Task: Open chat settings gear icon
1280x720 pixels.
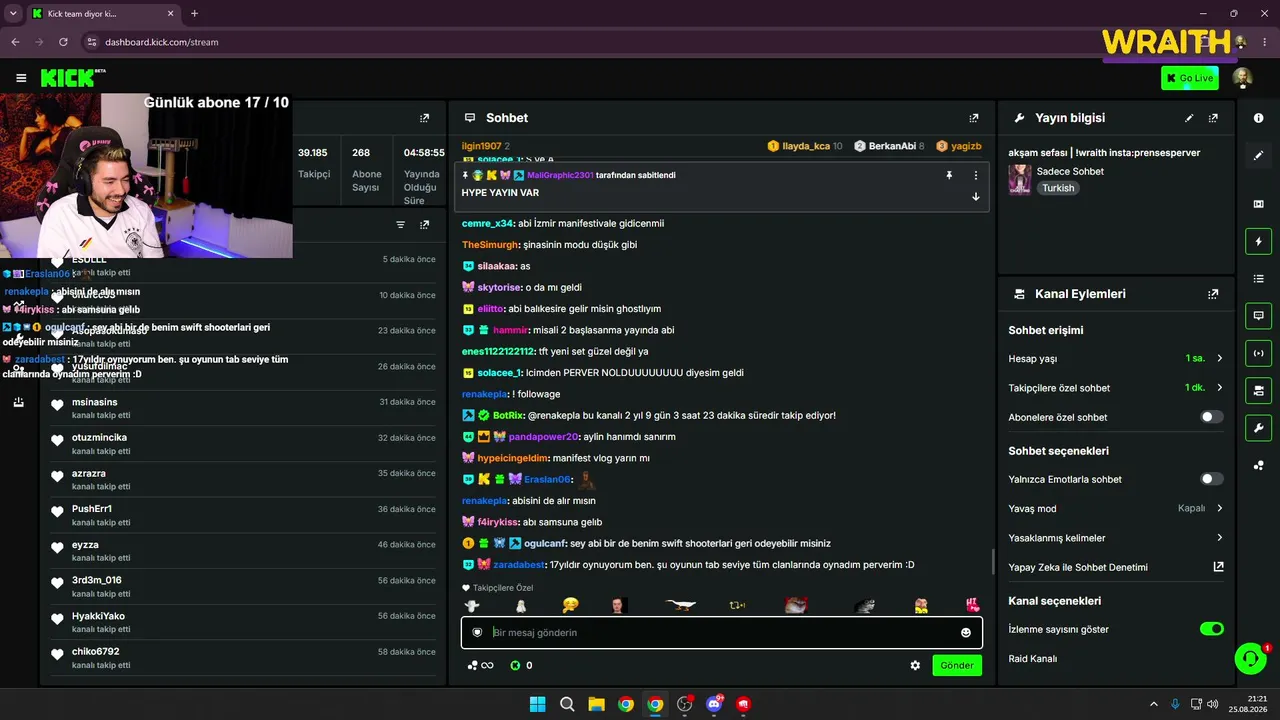Action: click(x=915, y=665)
